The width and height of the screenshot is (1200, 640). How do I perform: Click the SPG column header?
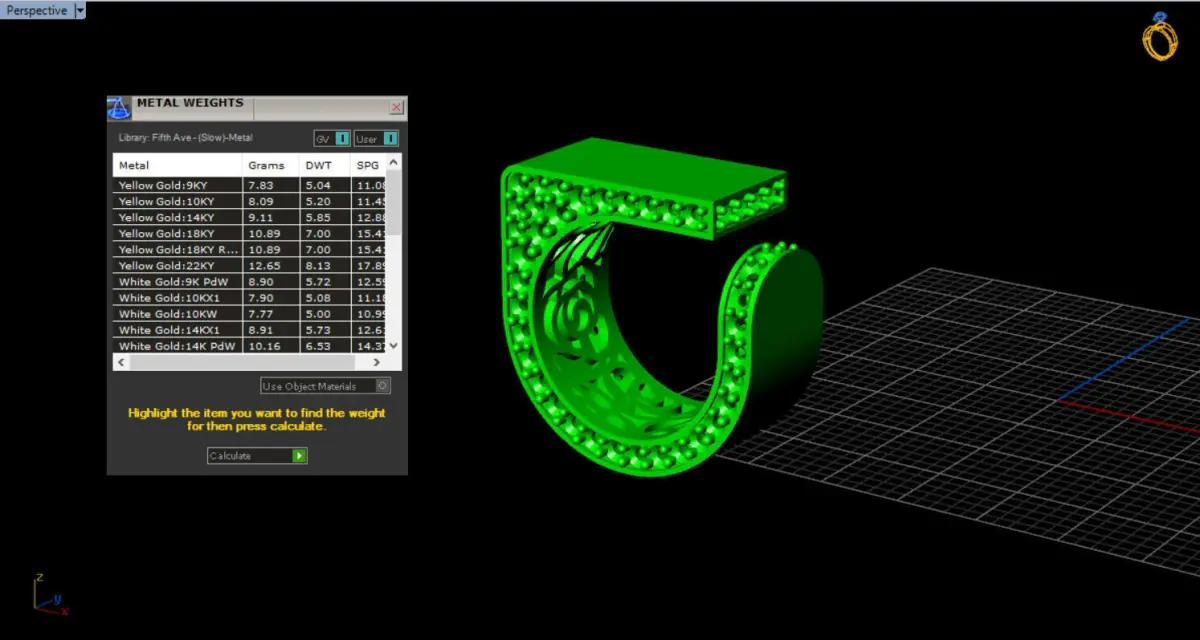[368, 165]
